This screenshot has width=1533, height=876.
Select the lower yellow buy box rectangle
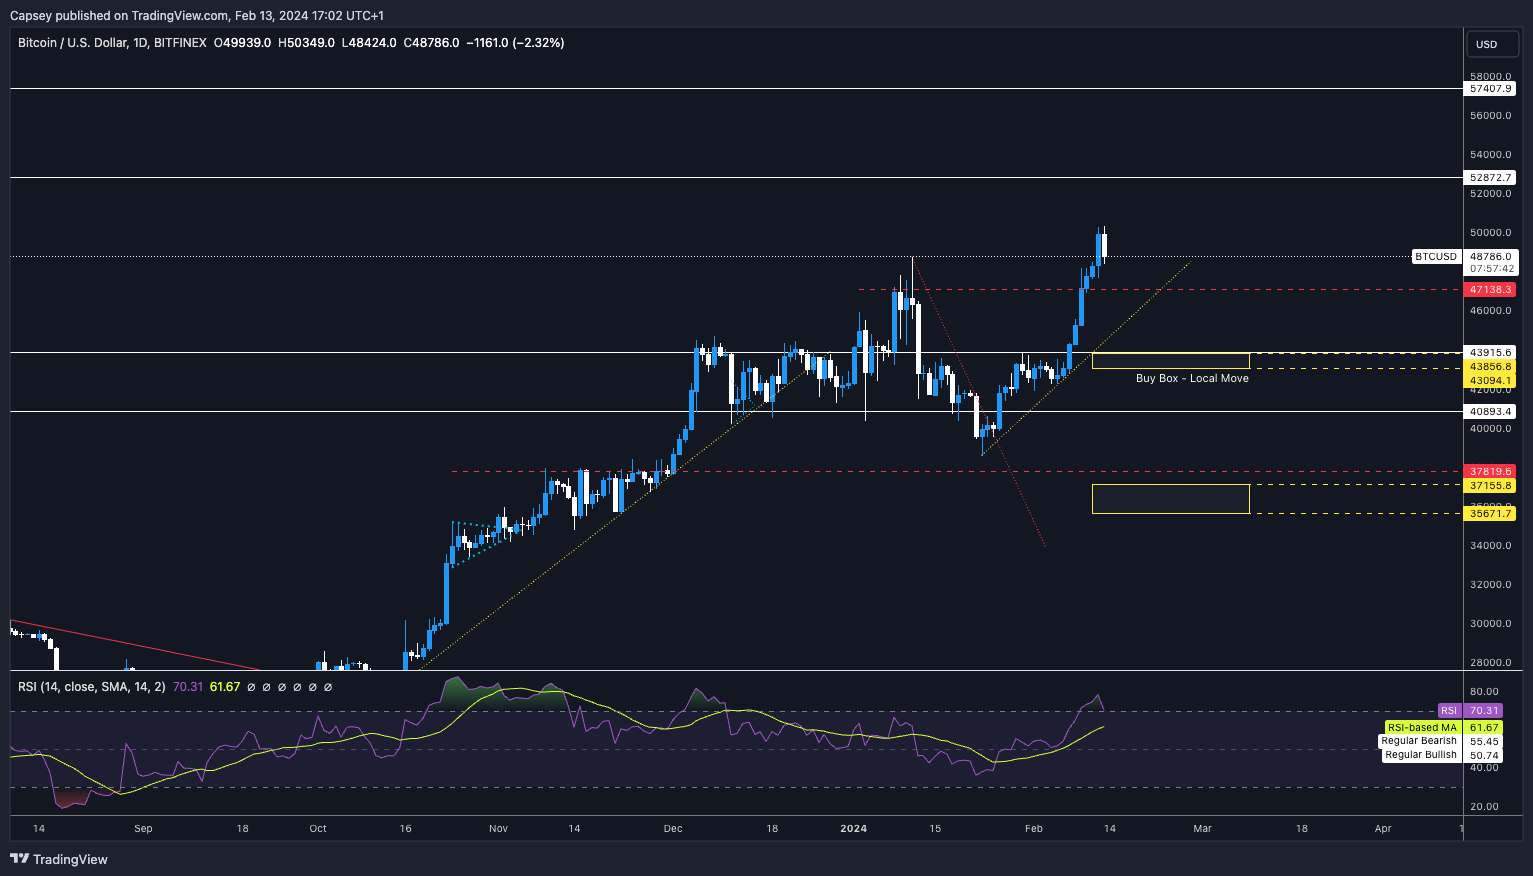(1170, 499)
